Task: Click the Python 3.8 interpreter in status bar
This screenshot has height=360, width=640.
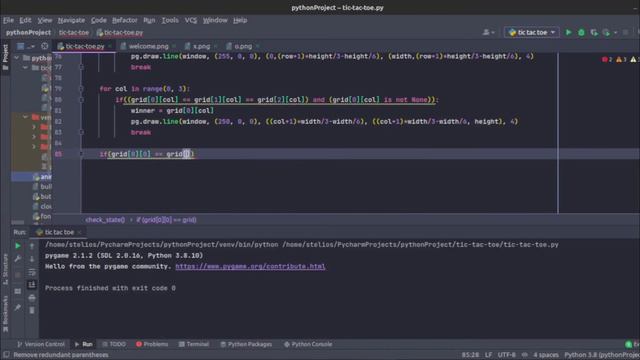Action: coord(602,355)
